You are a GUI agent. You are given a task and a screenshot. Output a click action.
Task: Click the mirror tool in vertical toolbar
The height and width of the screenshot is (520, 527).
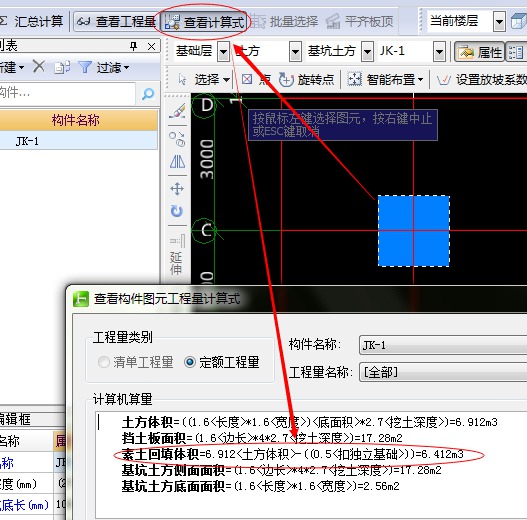177,162
